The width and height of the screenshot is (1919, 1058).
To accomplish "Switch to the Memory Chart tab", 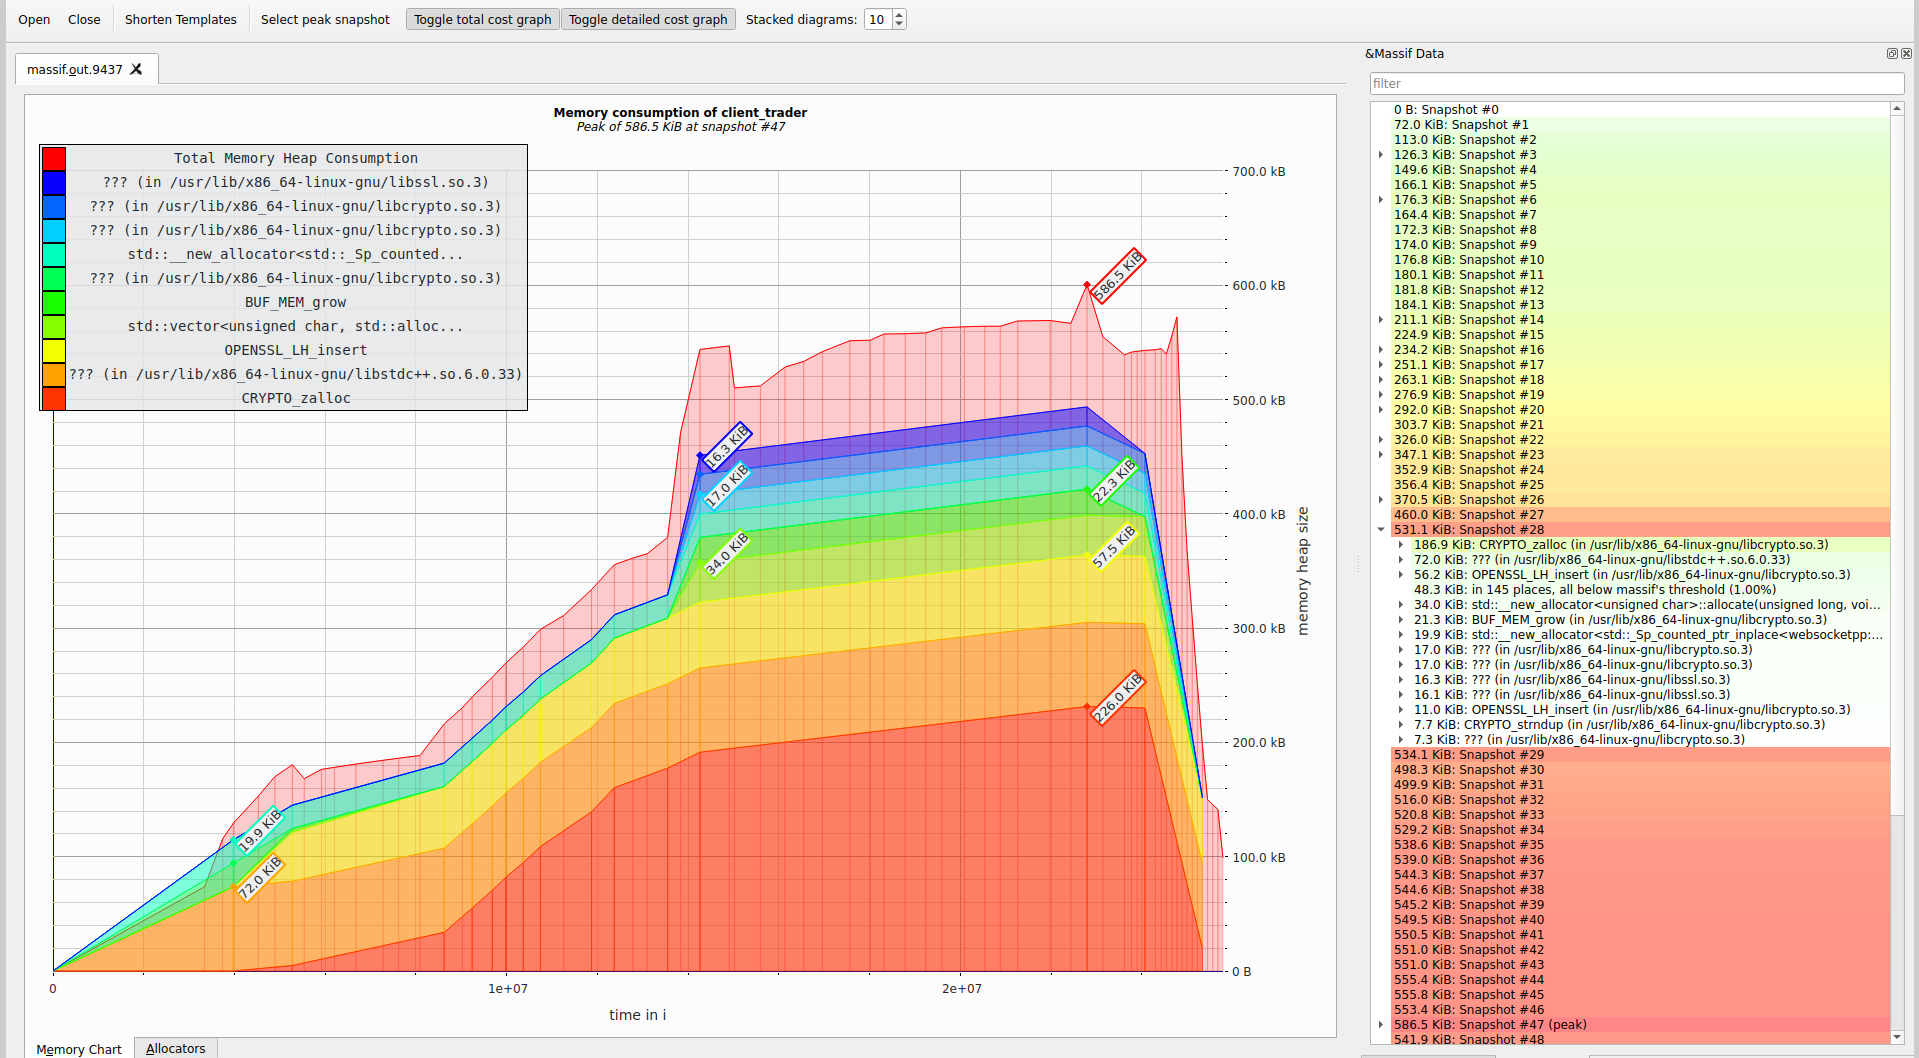I will 79,1049.
